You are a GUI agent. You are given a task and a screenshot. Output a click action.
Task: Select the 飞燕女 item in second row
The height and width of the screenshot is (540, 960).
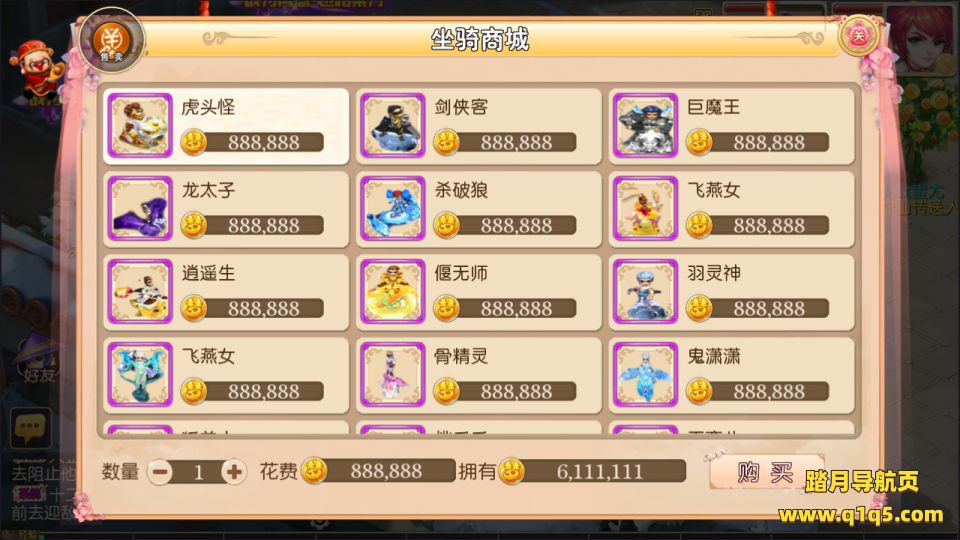click(x=732, y=209)
